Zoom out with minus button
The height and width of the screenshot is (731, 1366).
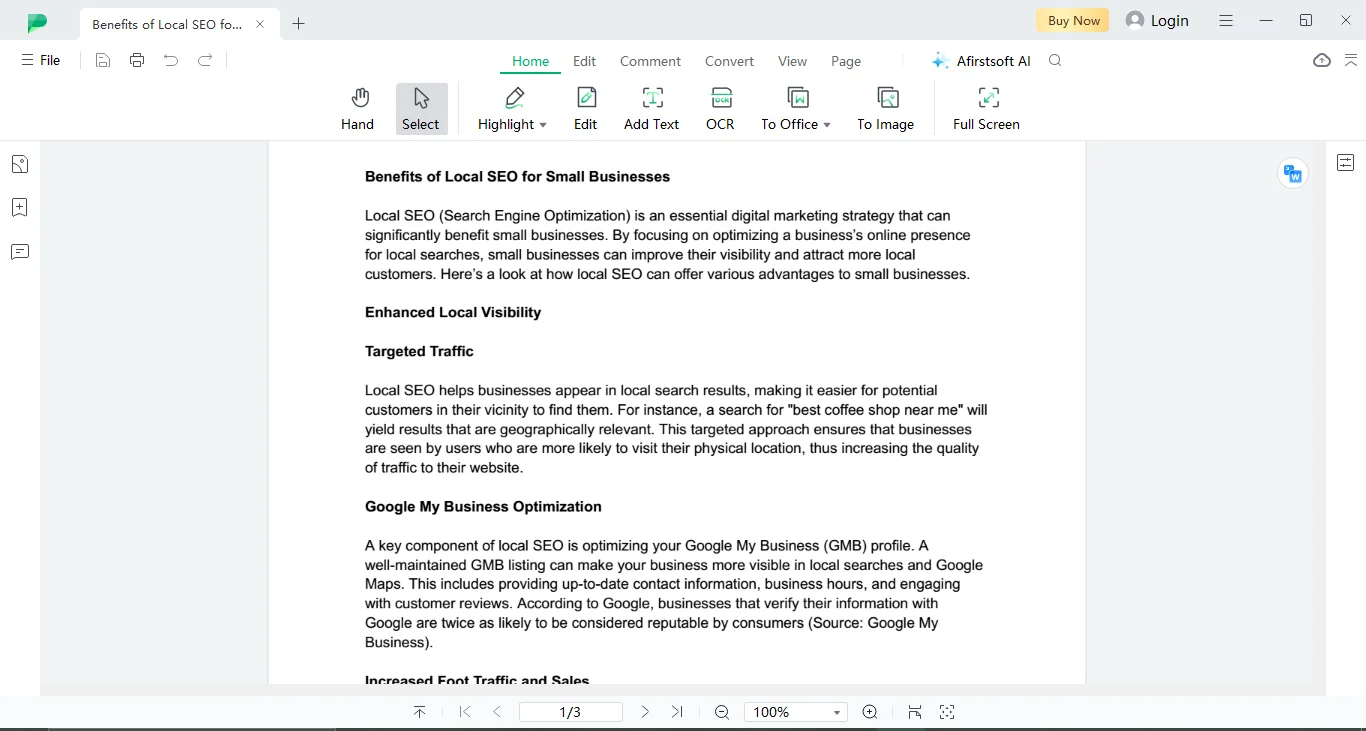pos(722,712)
